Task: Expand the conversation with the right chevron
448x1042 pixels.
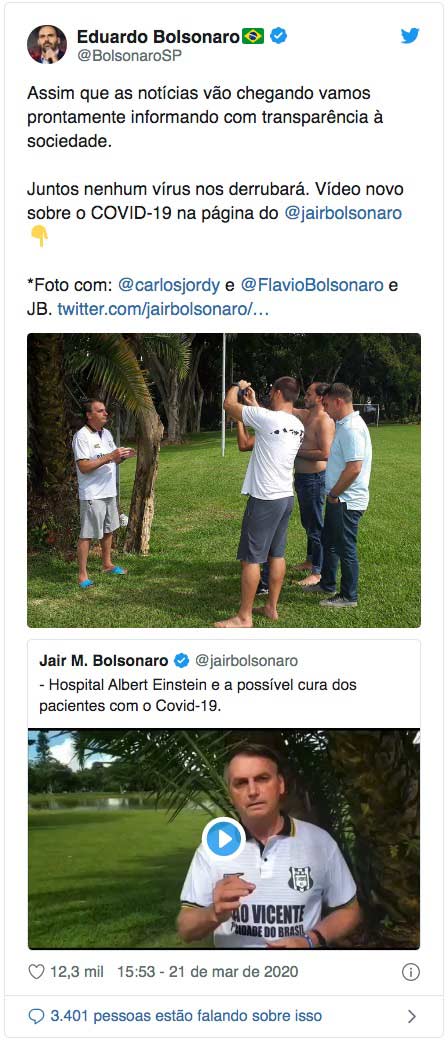Action: pyautogui.click(x=411, y=1016)
